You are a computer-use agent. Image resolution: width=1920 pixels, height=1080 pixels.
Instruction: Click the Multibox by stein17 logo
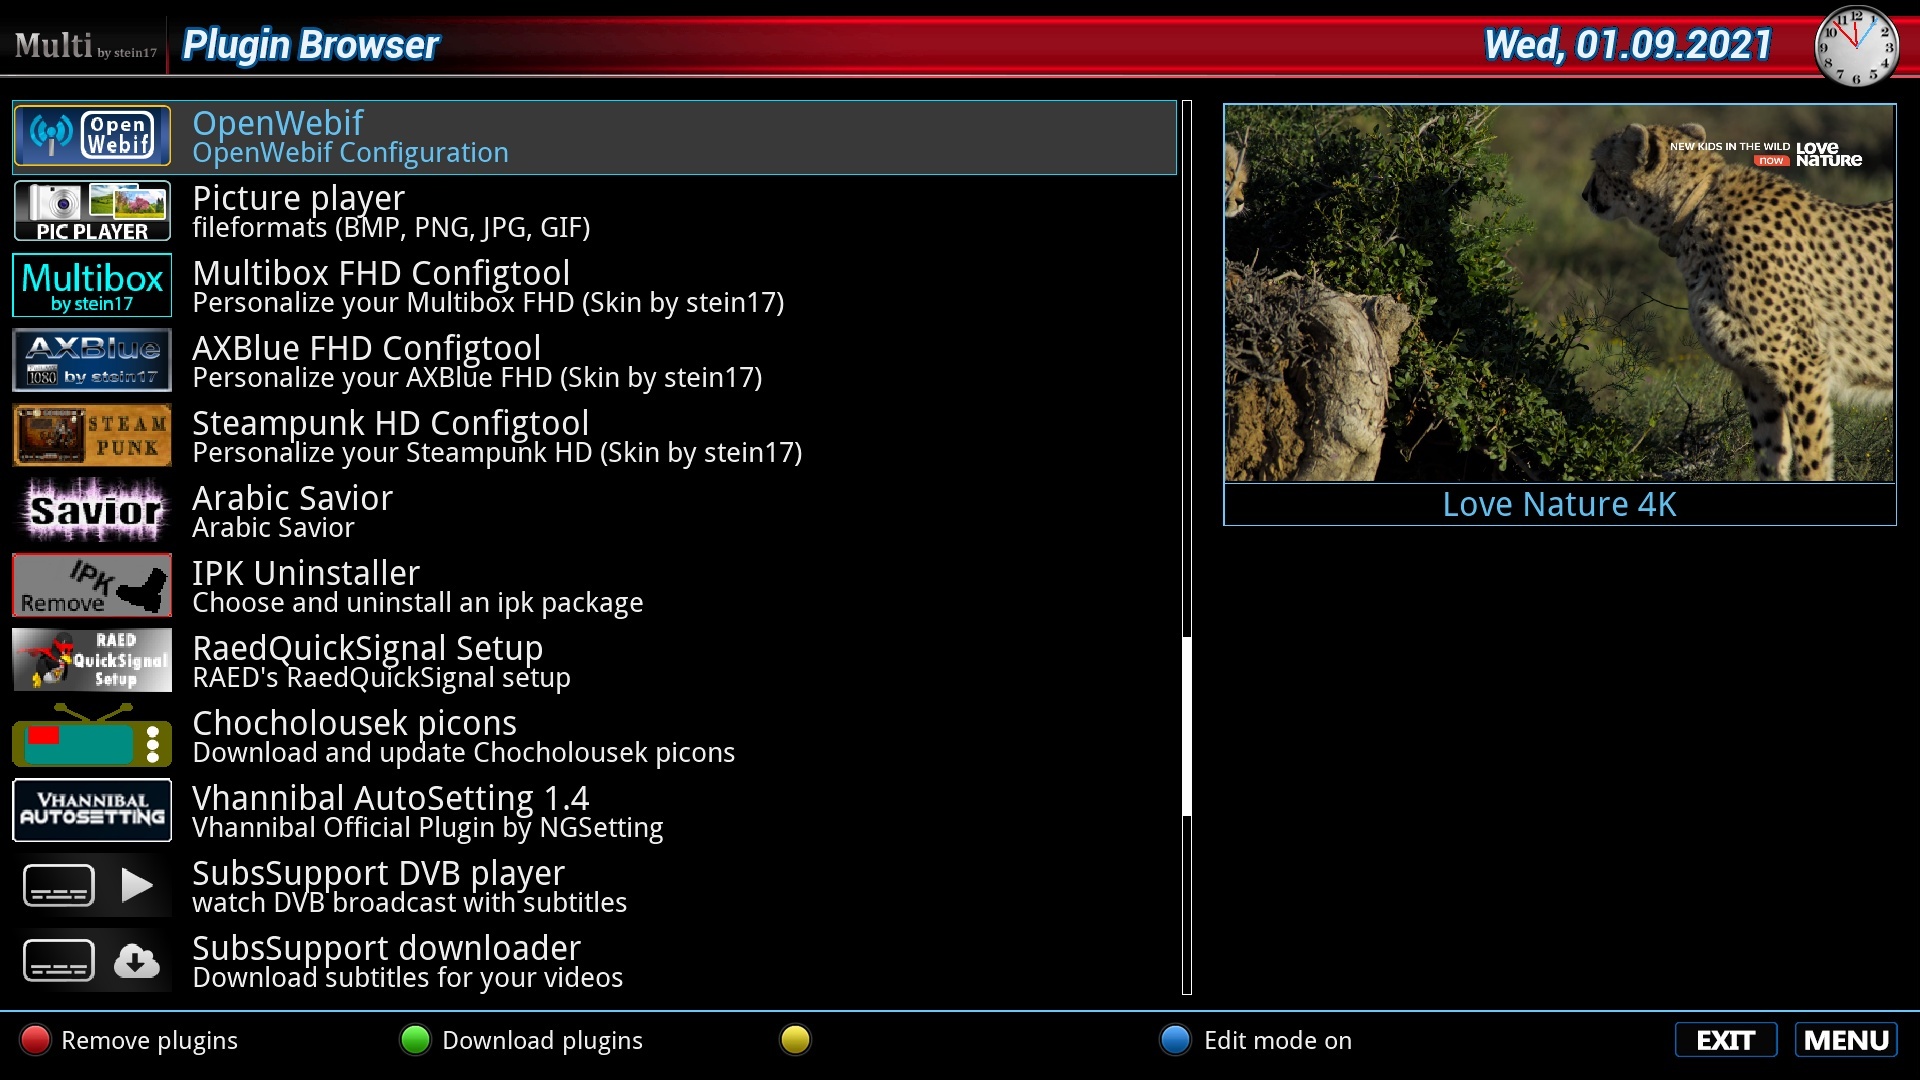pyautogui.click(x=92, y=286)
